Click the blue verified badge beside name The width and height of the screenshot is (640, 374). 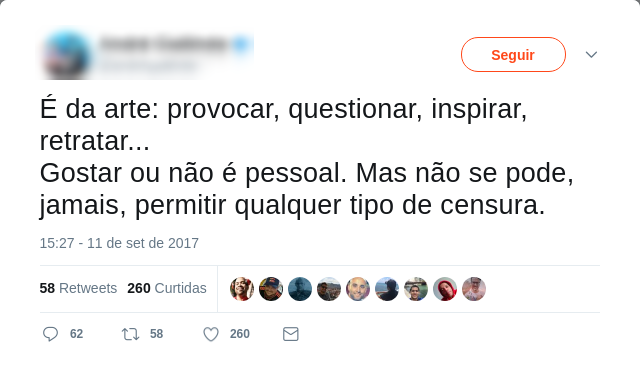241,44
